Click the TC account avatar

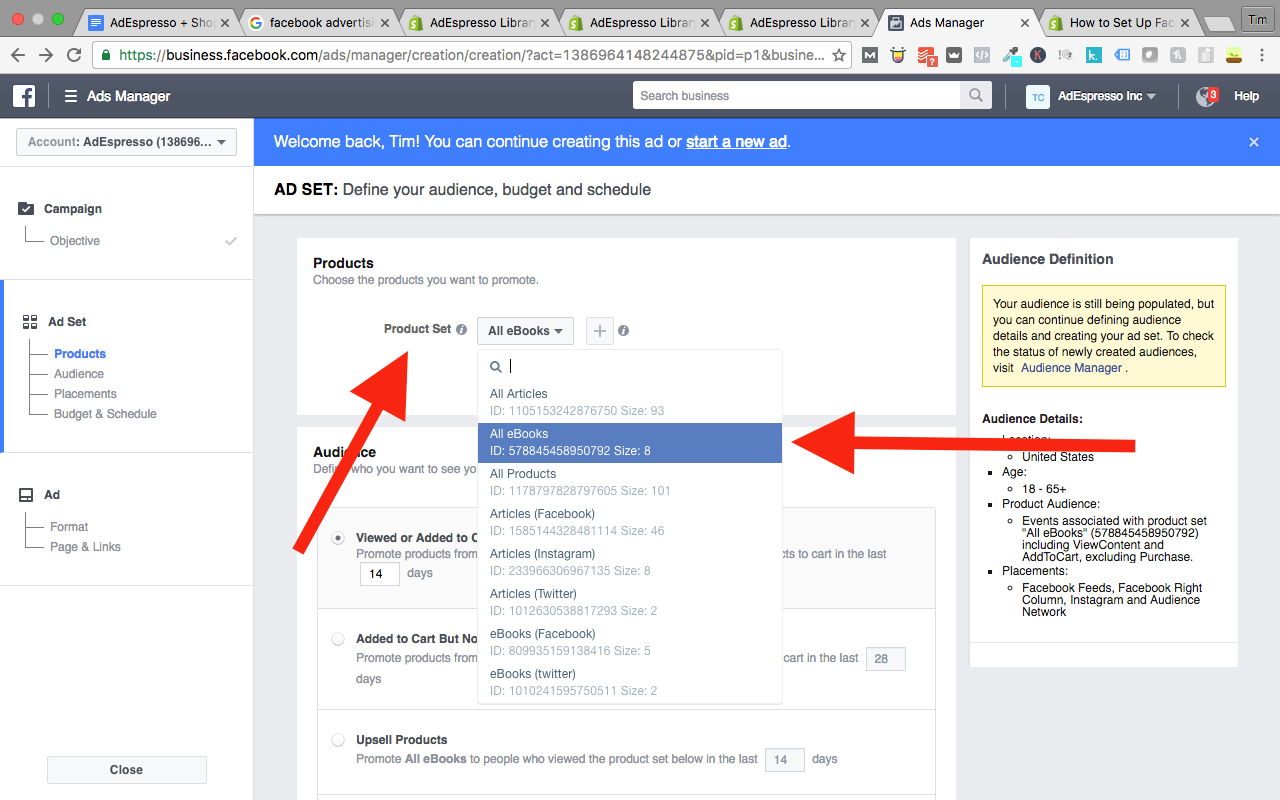pyautogui.click(x=1038, y=96)
